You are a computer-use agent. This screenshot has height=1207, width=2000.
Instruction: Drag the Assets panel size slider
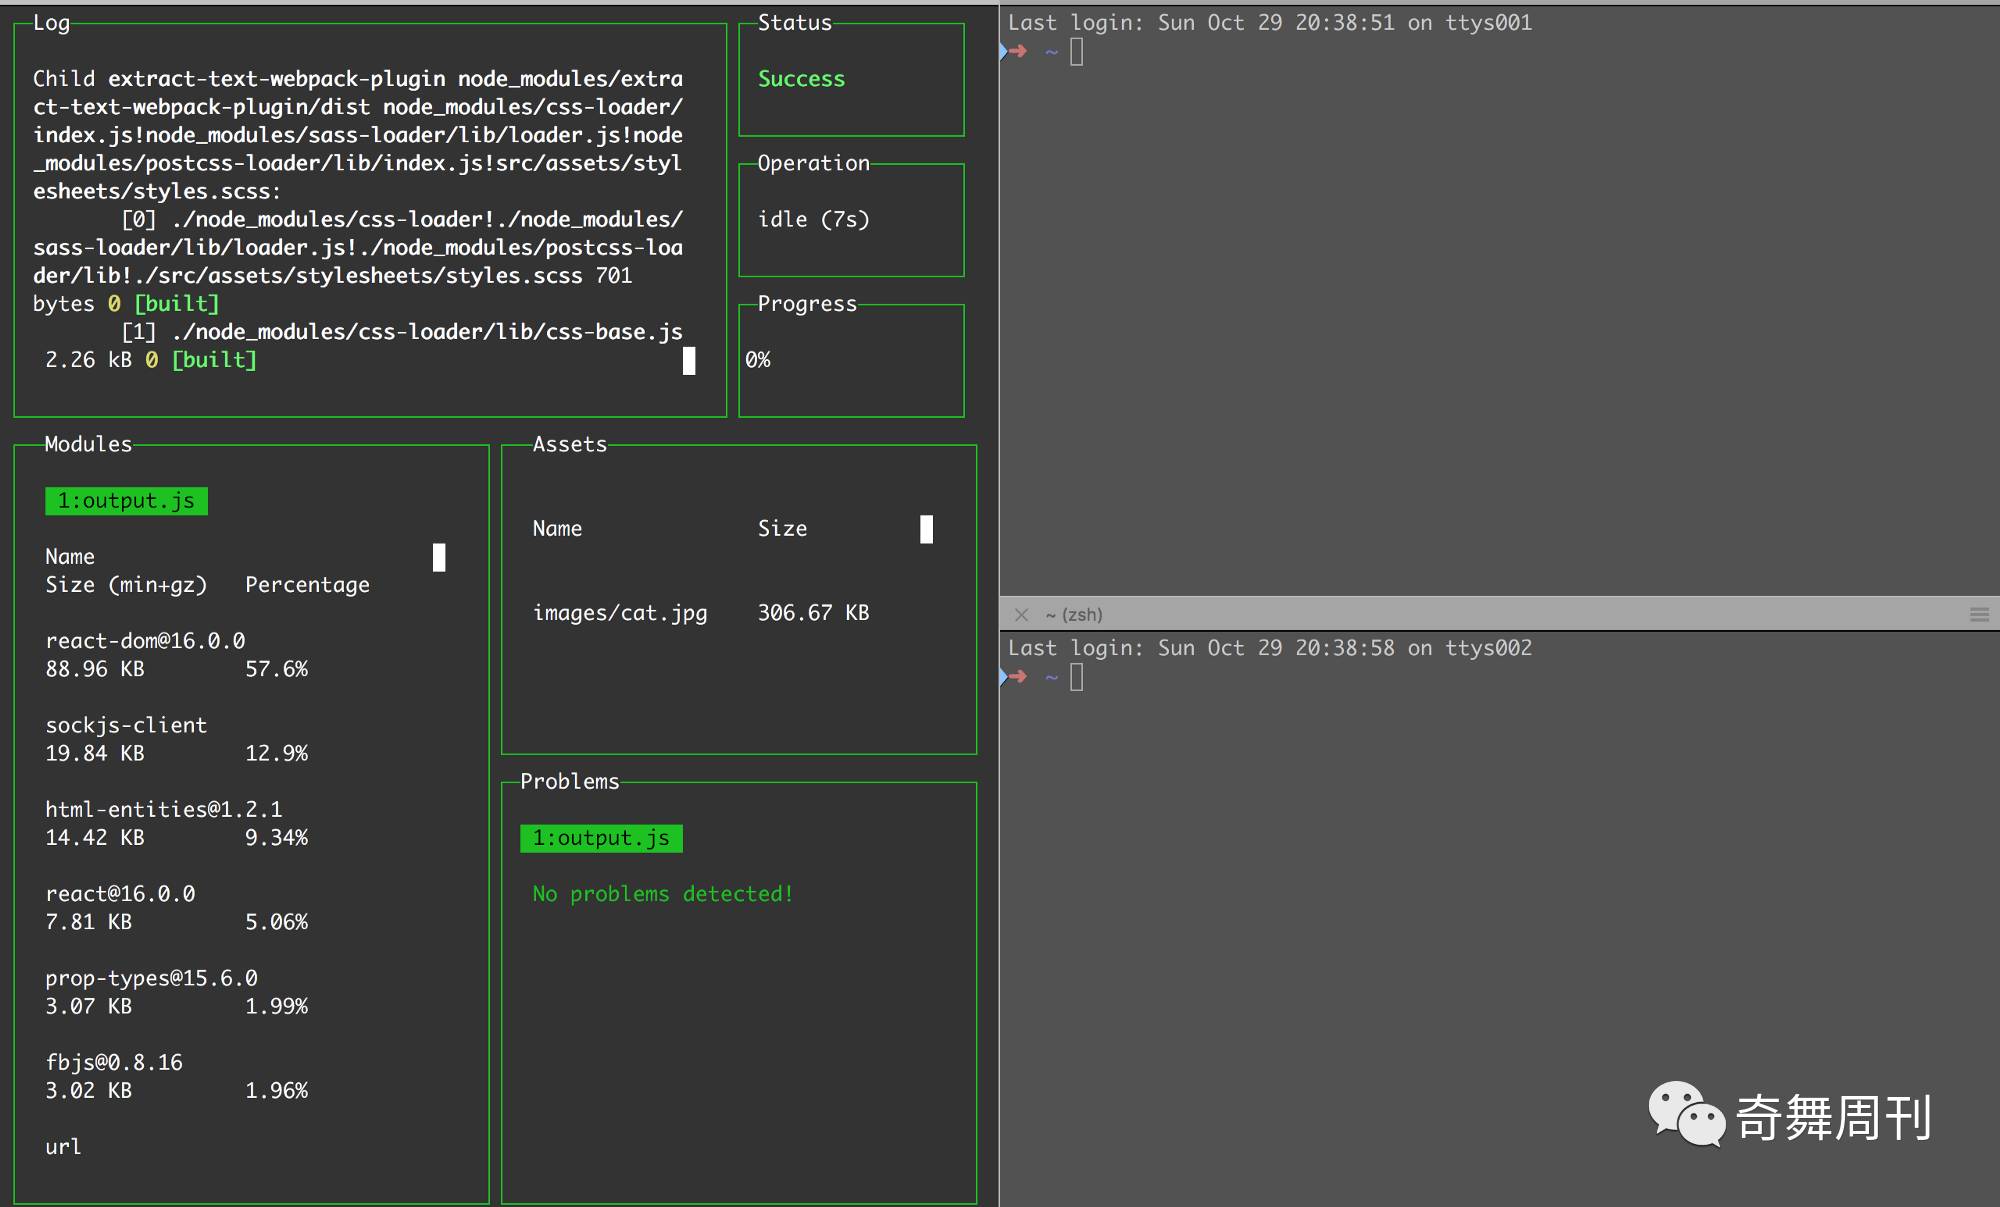click(x=926, y=527)
